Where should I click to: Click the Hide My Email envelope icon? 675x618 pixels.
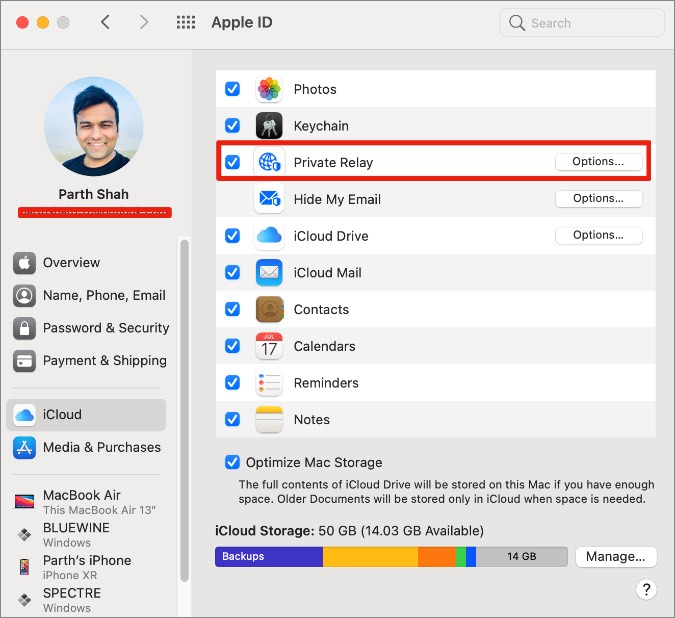click(x=269, y=199)
